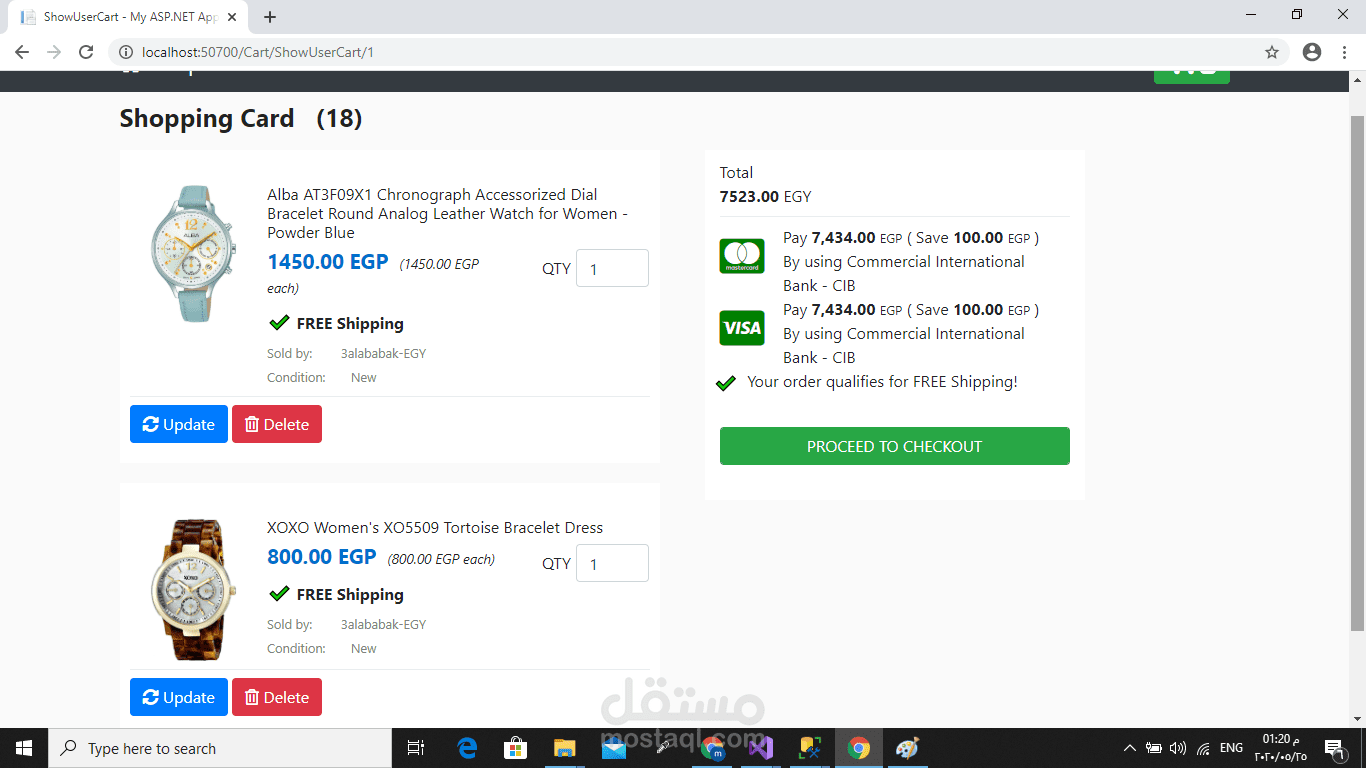Click QTY field for Alba watch
Image resolution: width=1366 pixels, height=768 pixels.
click(x=612, y=268)
